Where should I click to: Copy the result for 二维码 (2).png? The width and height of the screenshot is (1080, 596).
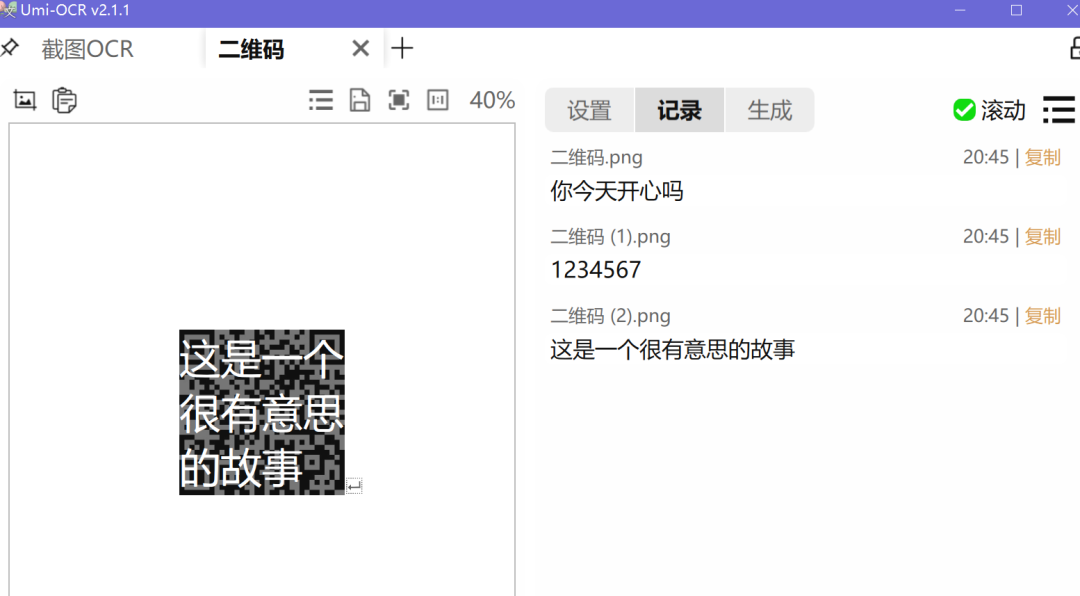pos(1043,316)
